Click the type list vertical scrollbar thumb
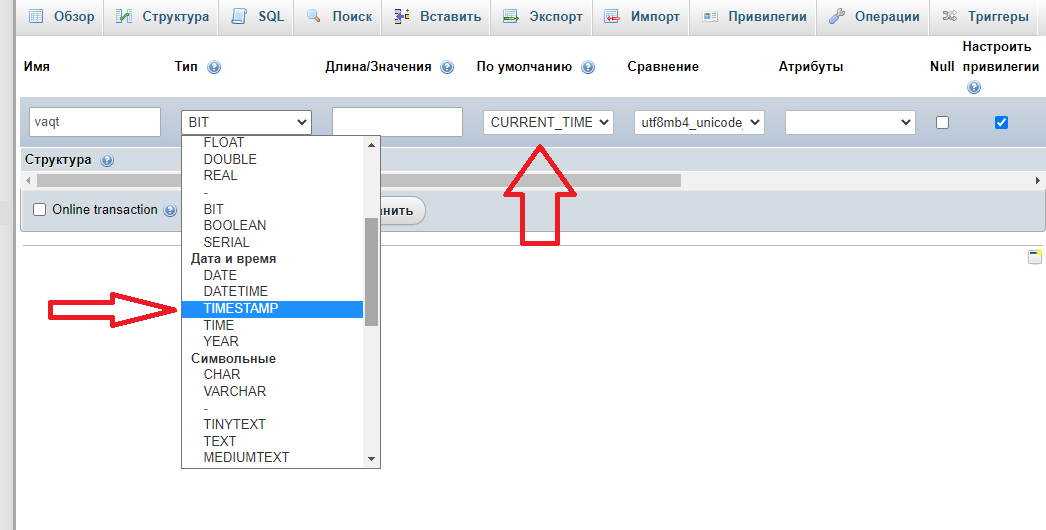The width and height of the screenshot is (1046, 530). (371, 270)
